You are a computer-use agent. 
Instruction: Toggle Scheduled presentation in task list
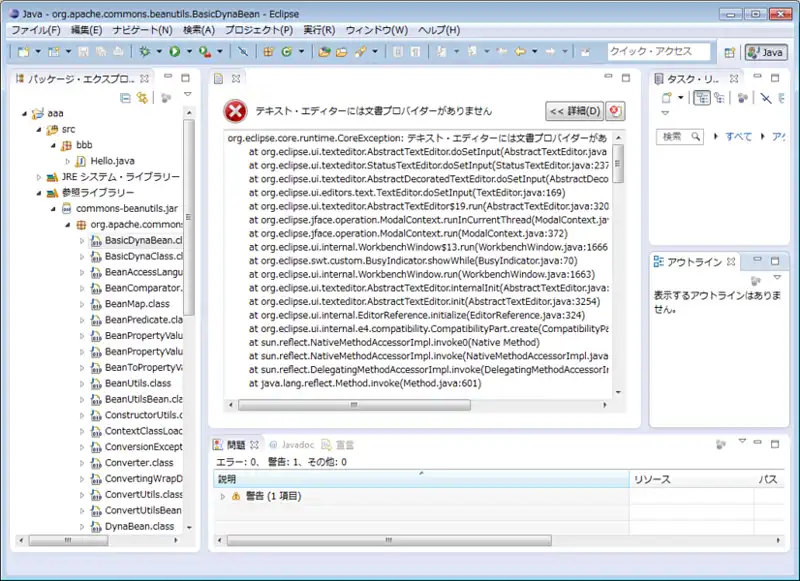tap(719, 97)
